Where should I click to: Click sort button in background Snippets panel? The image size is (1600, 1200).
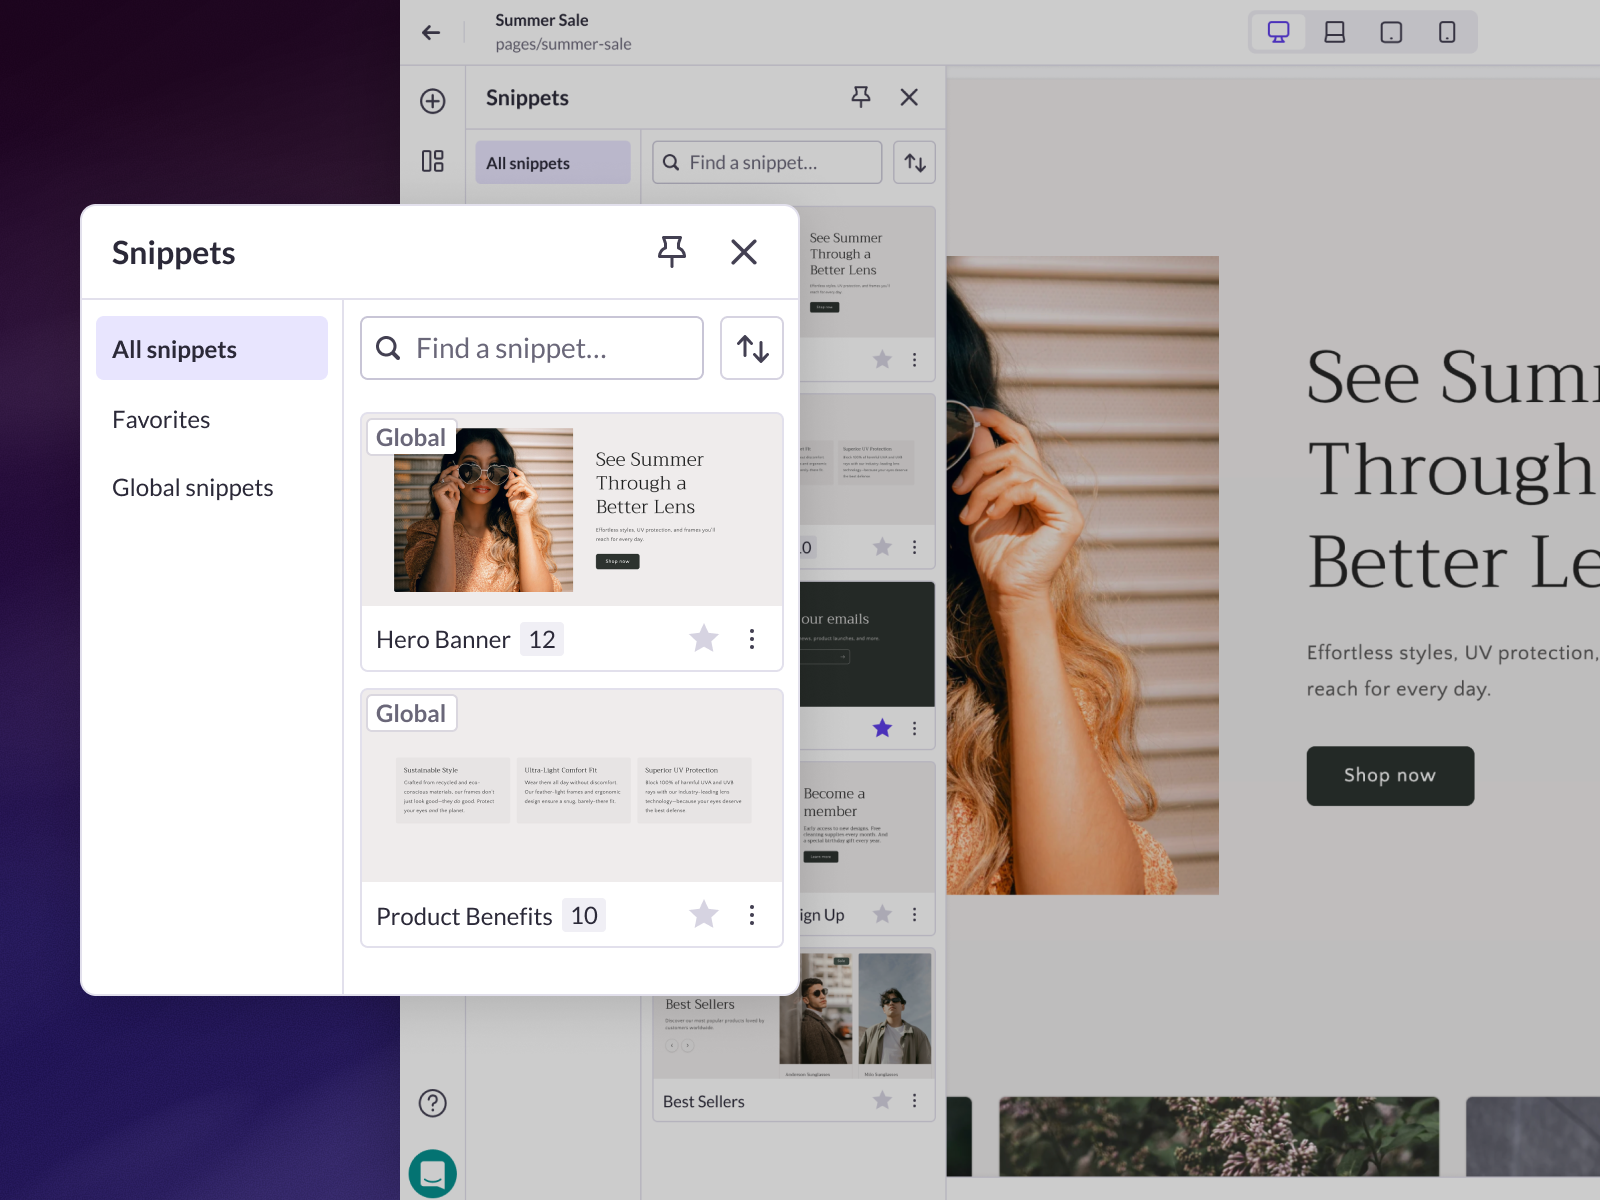click(915, 162)
